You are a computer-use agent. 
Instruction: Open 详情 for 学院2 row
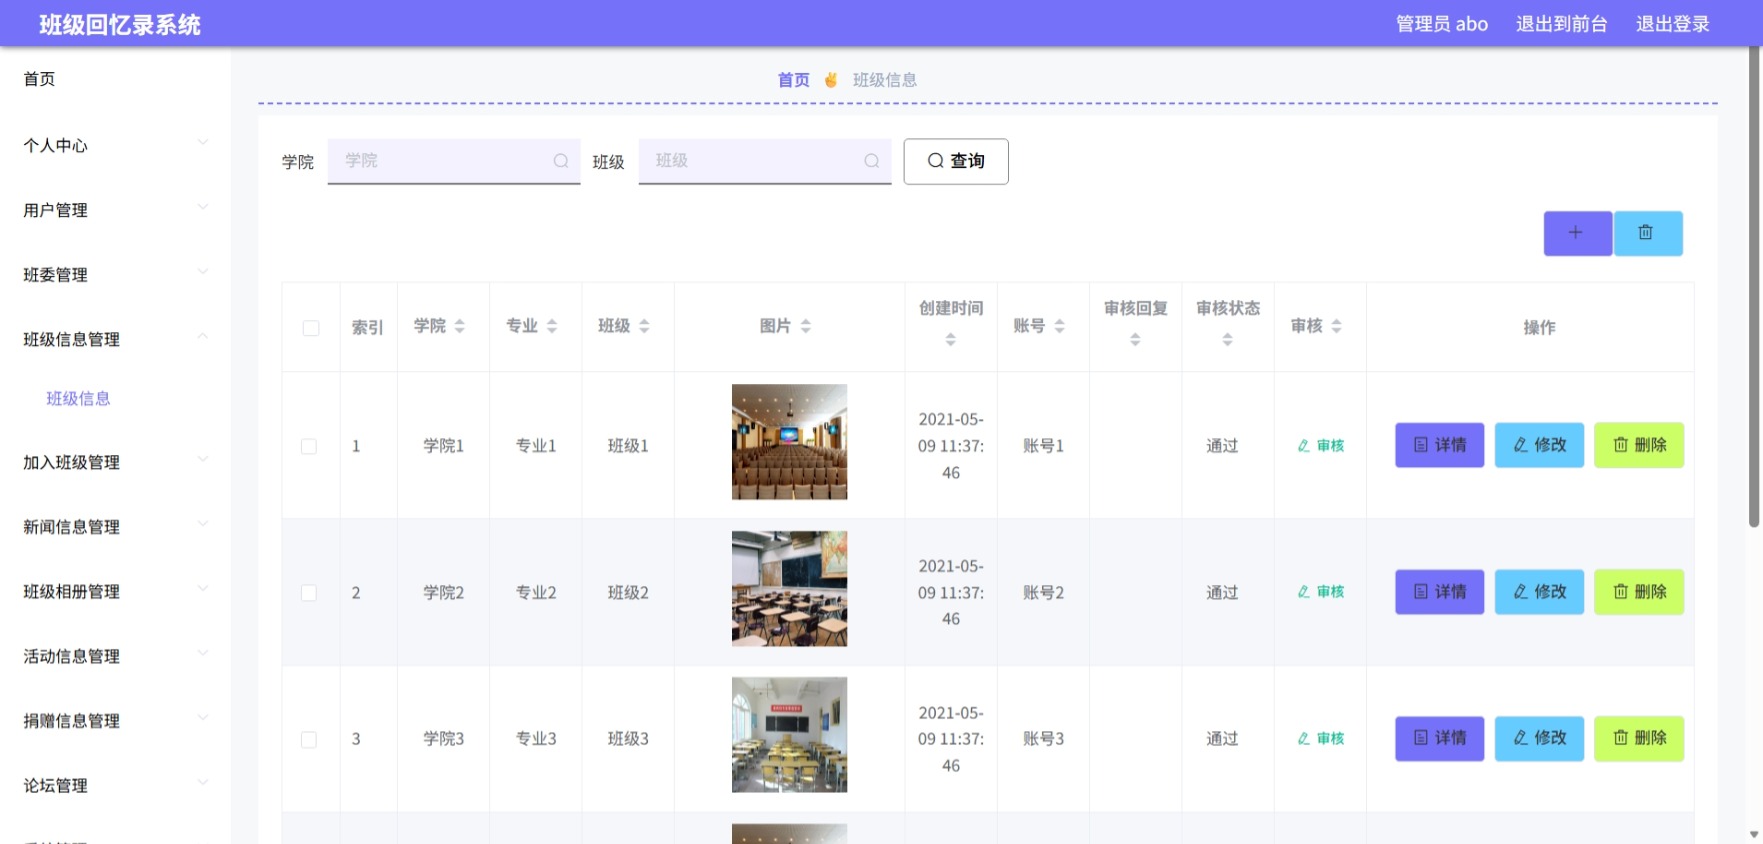tap(1440, 592)
